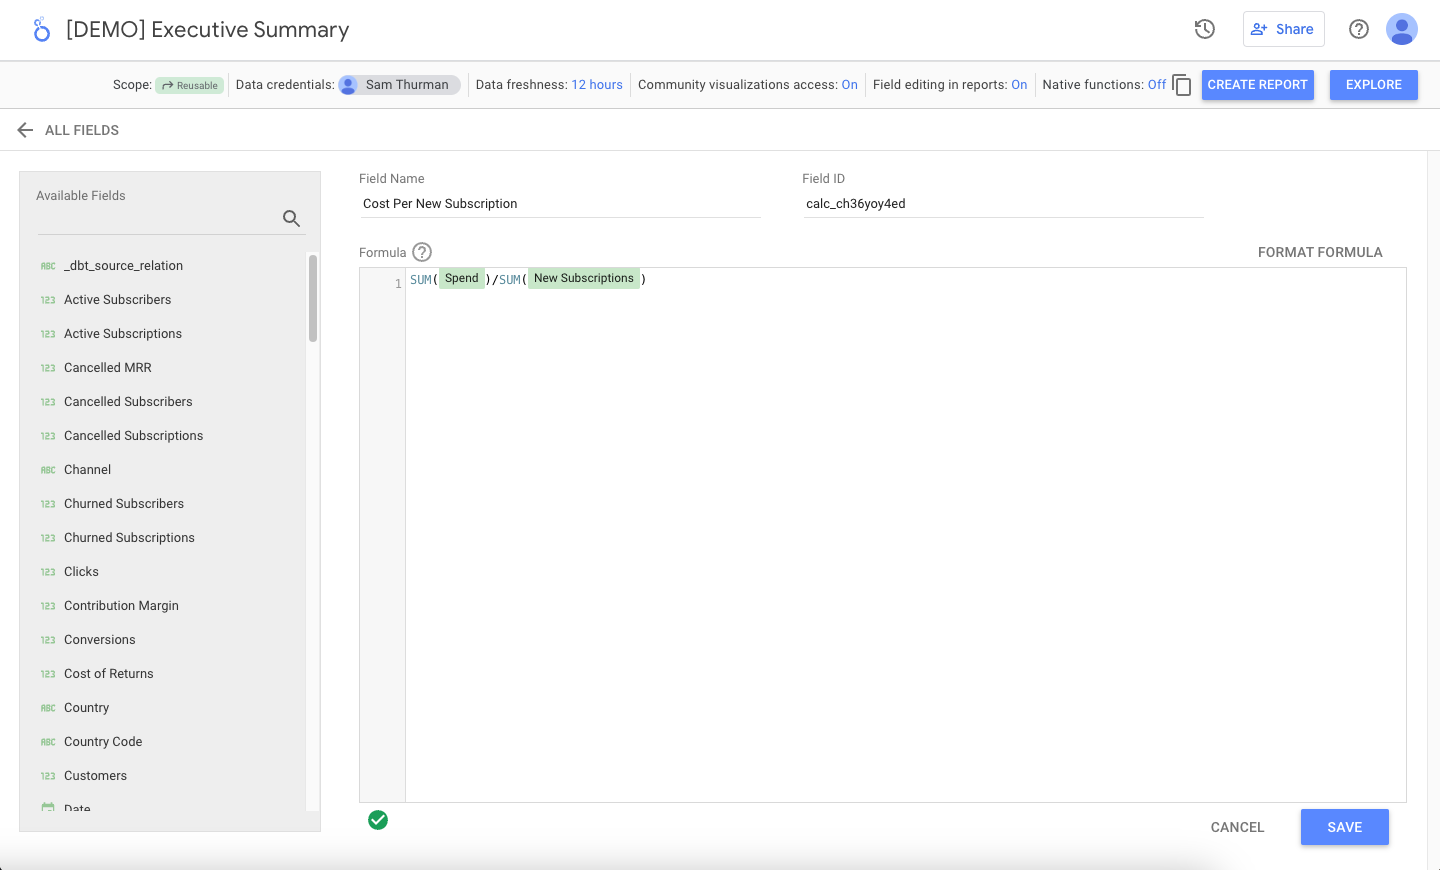Image resolution: width=1440 pixels, height=870 pixels.
Task: Click the number type icon beside Conversions
Action: pos(48,640)
